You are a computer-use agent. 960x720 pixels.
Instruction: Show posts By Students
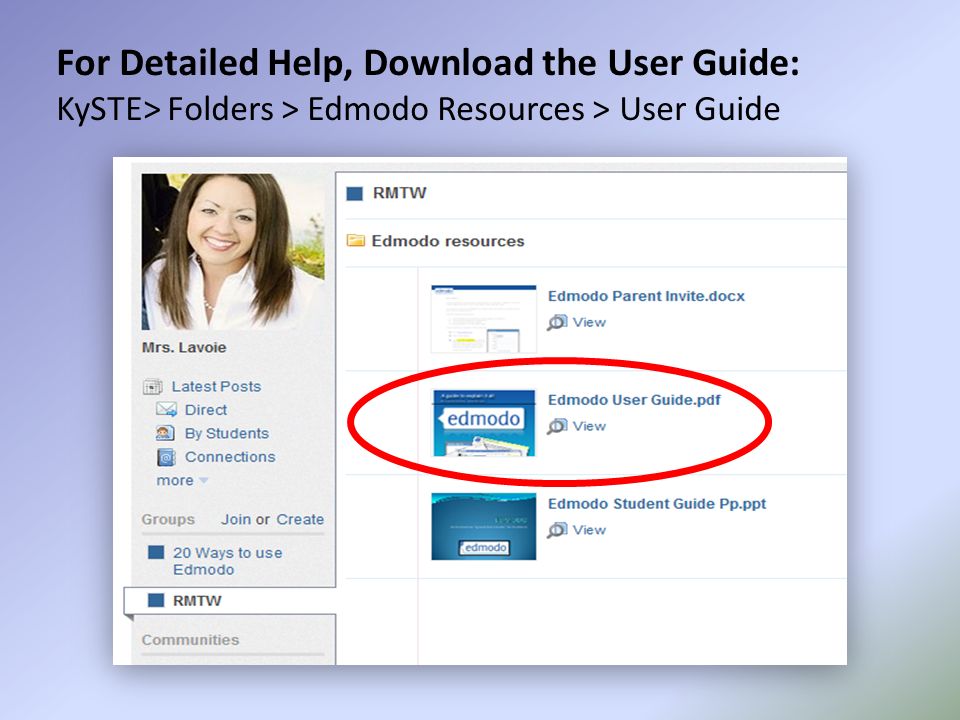point(227,433)
